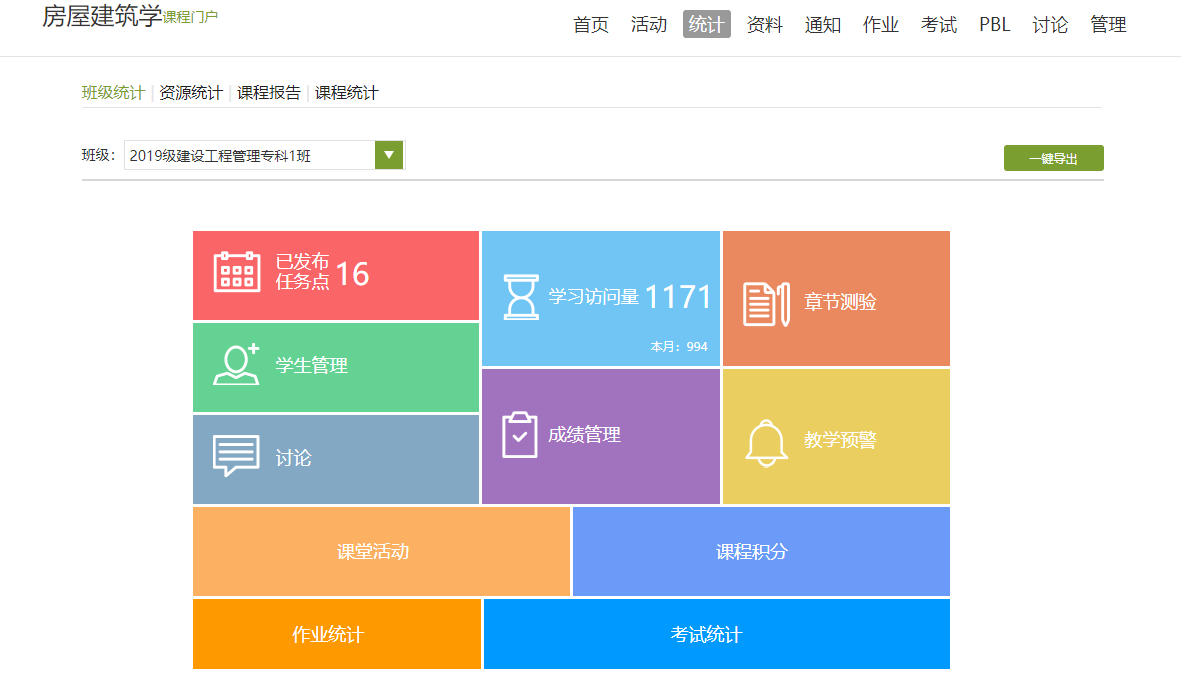The image size is (1181, 685).
Task: Go to 首页 in the top navigation
Action: 591,25
